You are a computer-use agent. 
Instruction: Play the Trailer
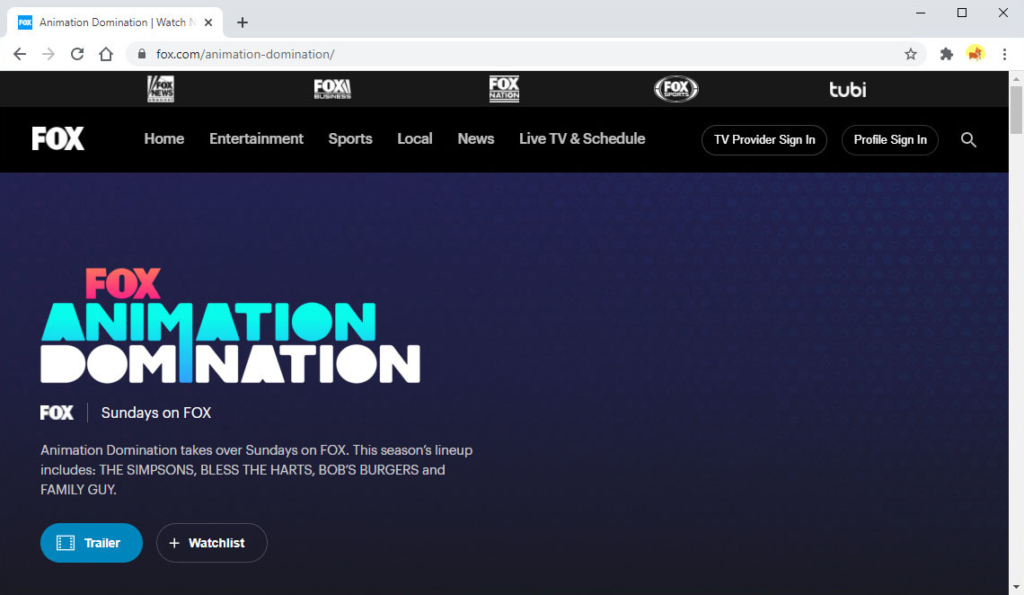tap(91, 543)
